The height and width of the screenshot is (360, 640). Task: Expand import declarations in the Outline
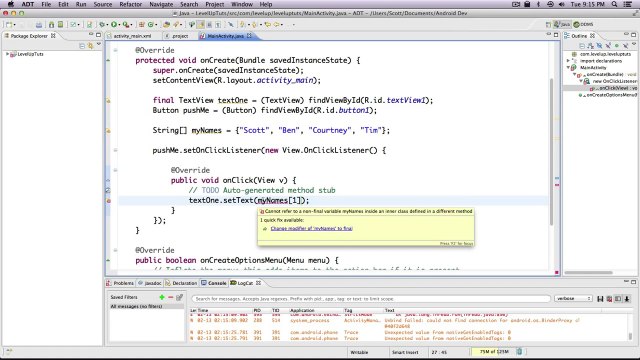568,61
